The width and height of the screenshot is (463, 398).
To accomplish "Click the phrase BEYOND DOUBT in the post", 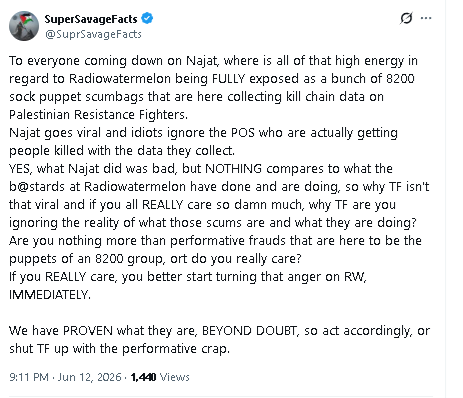I will [250, 331].
